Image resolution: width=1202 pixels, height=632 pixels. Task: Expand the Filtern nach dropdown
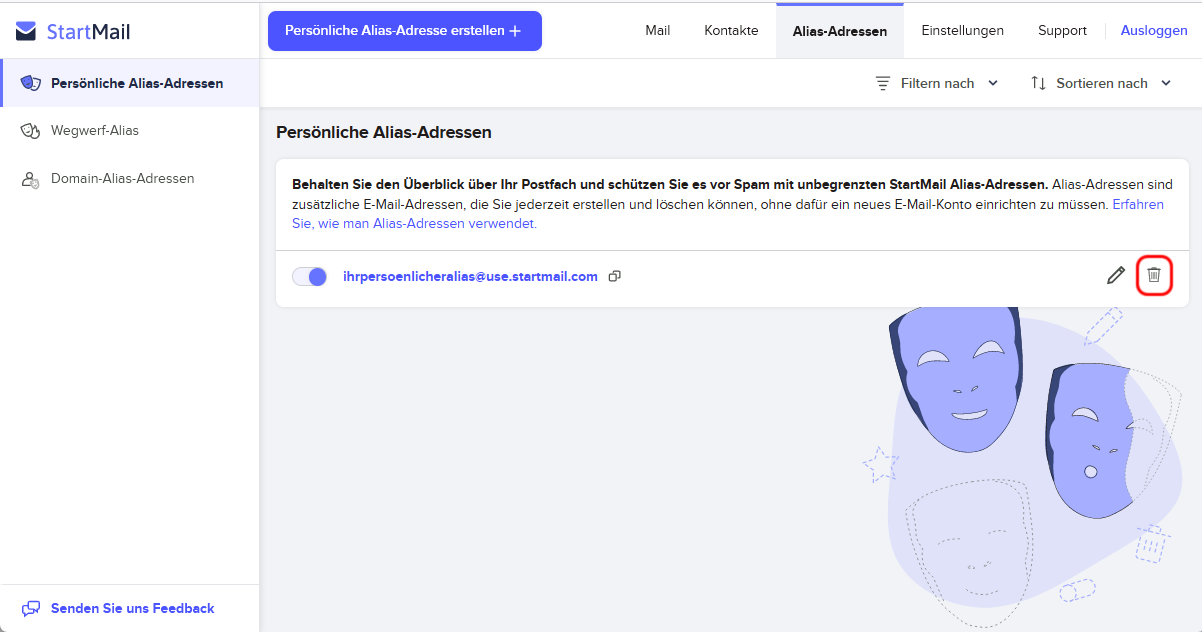point(937,83)
